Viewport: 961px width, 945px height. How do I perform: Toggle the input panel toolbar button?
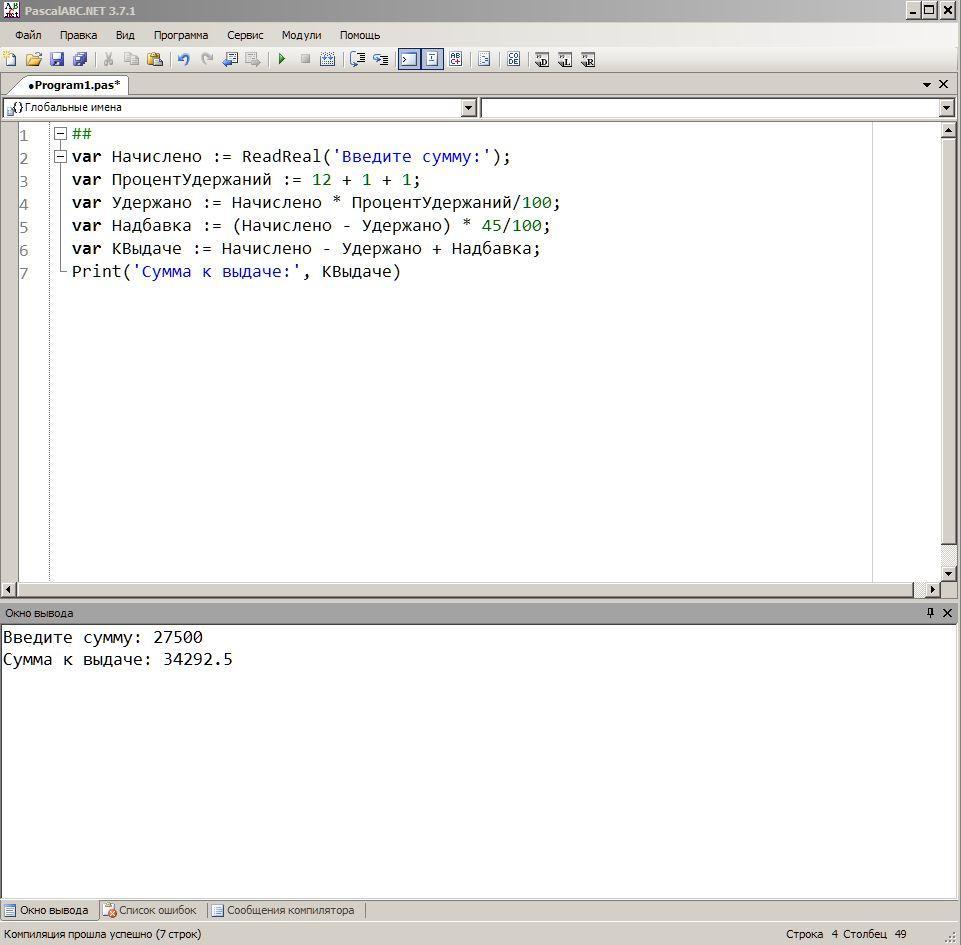coord(432,60)
